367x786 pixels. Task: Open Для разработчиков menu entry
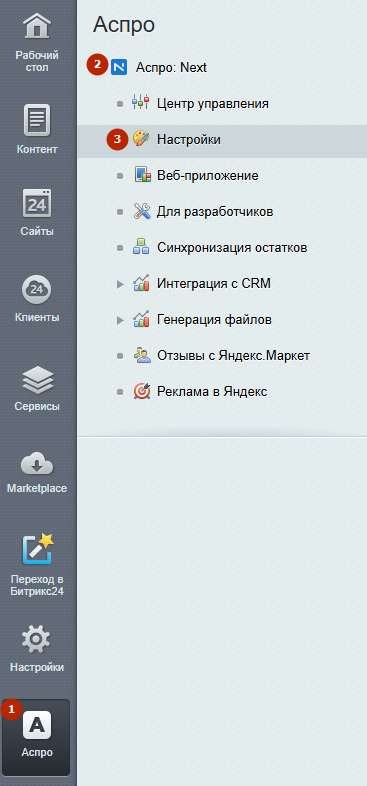tap(215, 212)
